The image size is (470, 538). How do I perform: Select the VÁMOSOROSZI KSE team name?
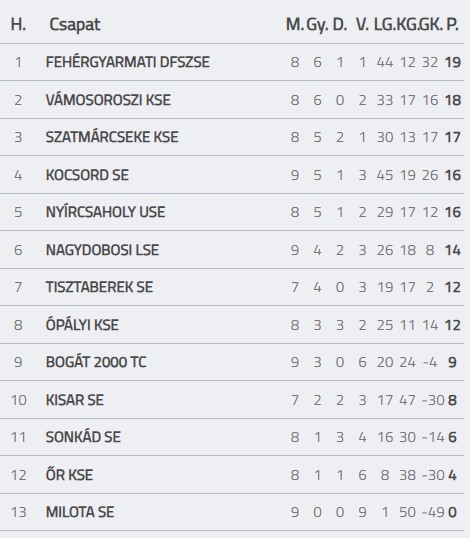pyautogui.click(x=108, y=100)
